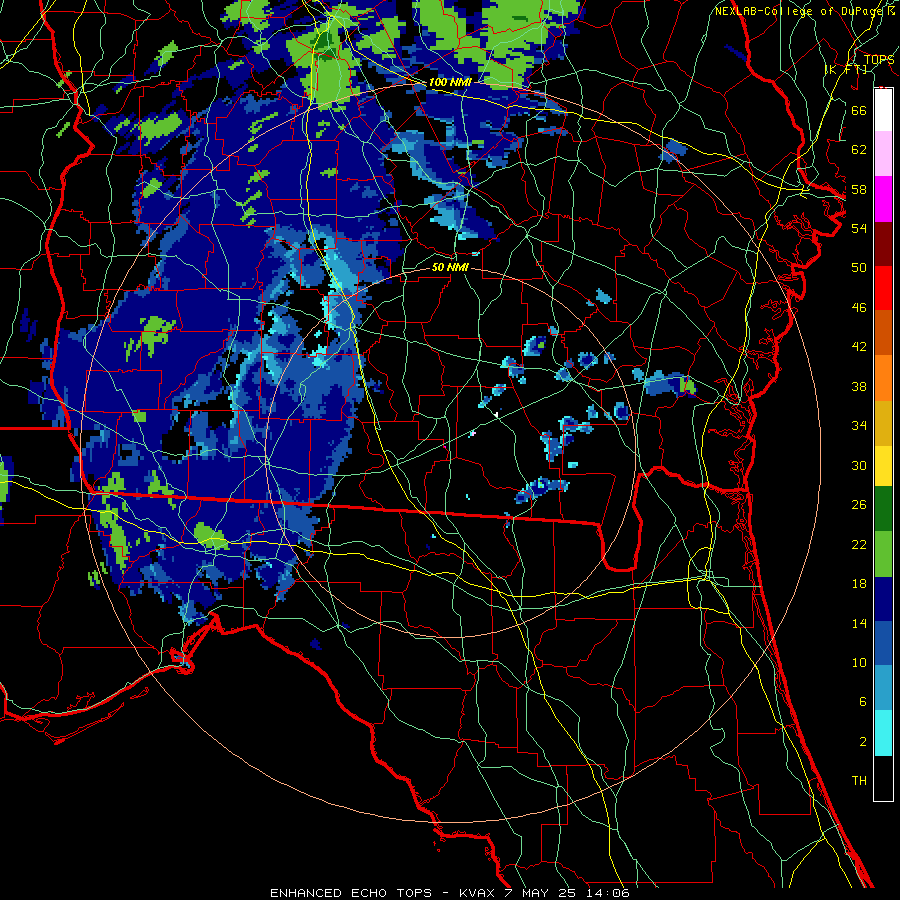Viewport: 900px width, 900px height.
Task: Click the "14:06" timestamp in the caption
Action: point(608,893)
